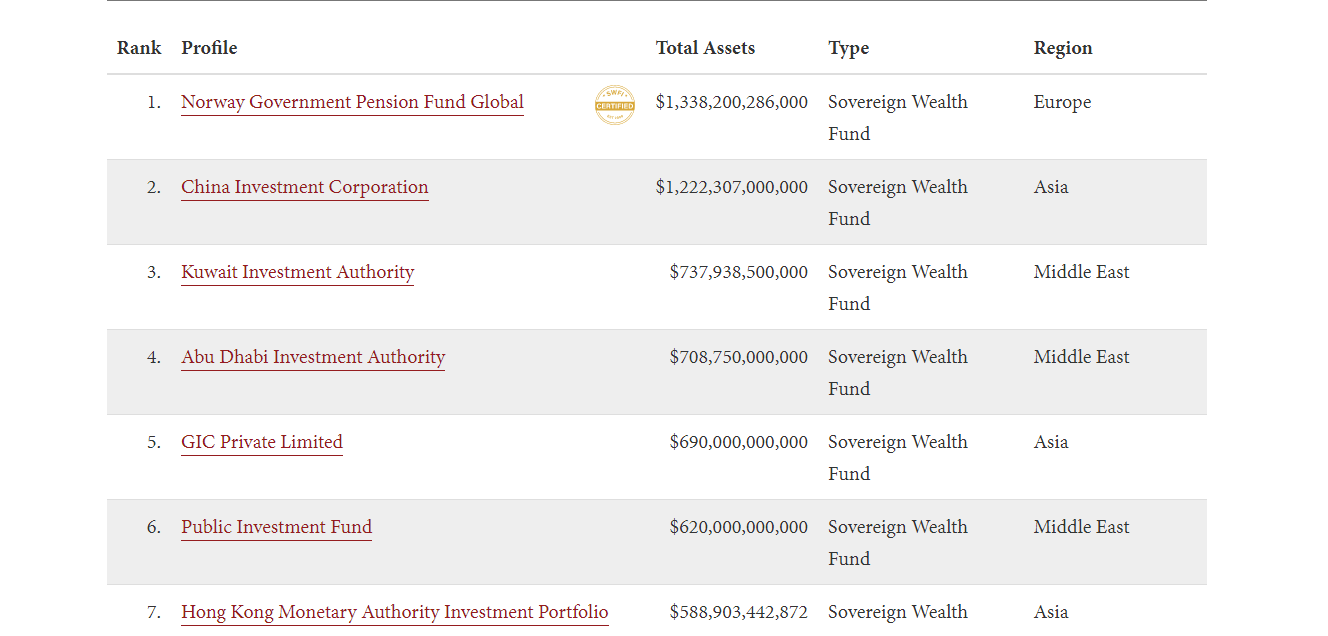The image size is (1328, 636).
Task: Click China Investment Corporation's $1,222,307,000,000 assets
Action: [731, 187]
